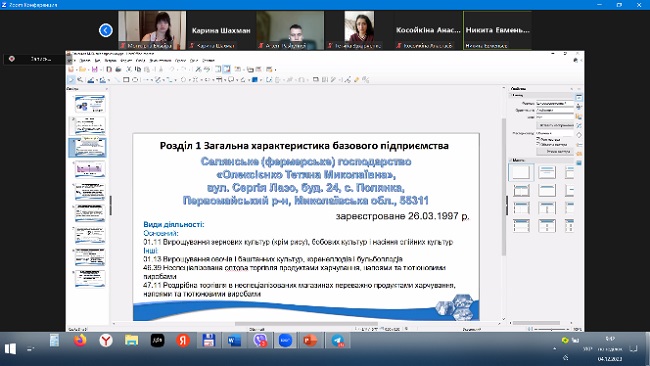Select Карина Шахман participant tile
This screenshot has height=366, width=650.
coord(221,30)
